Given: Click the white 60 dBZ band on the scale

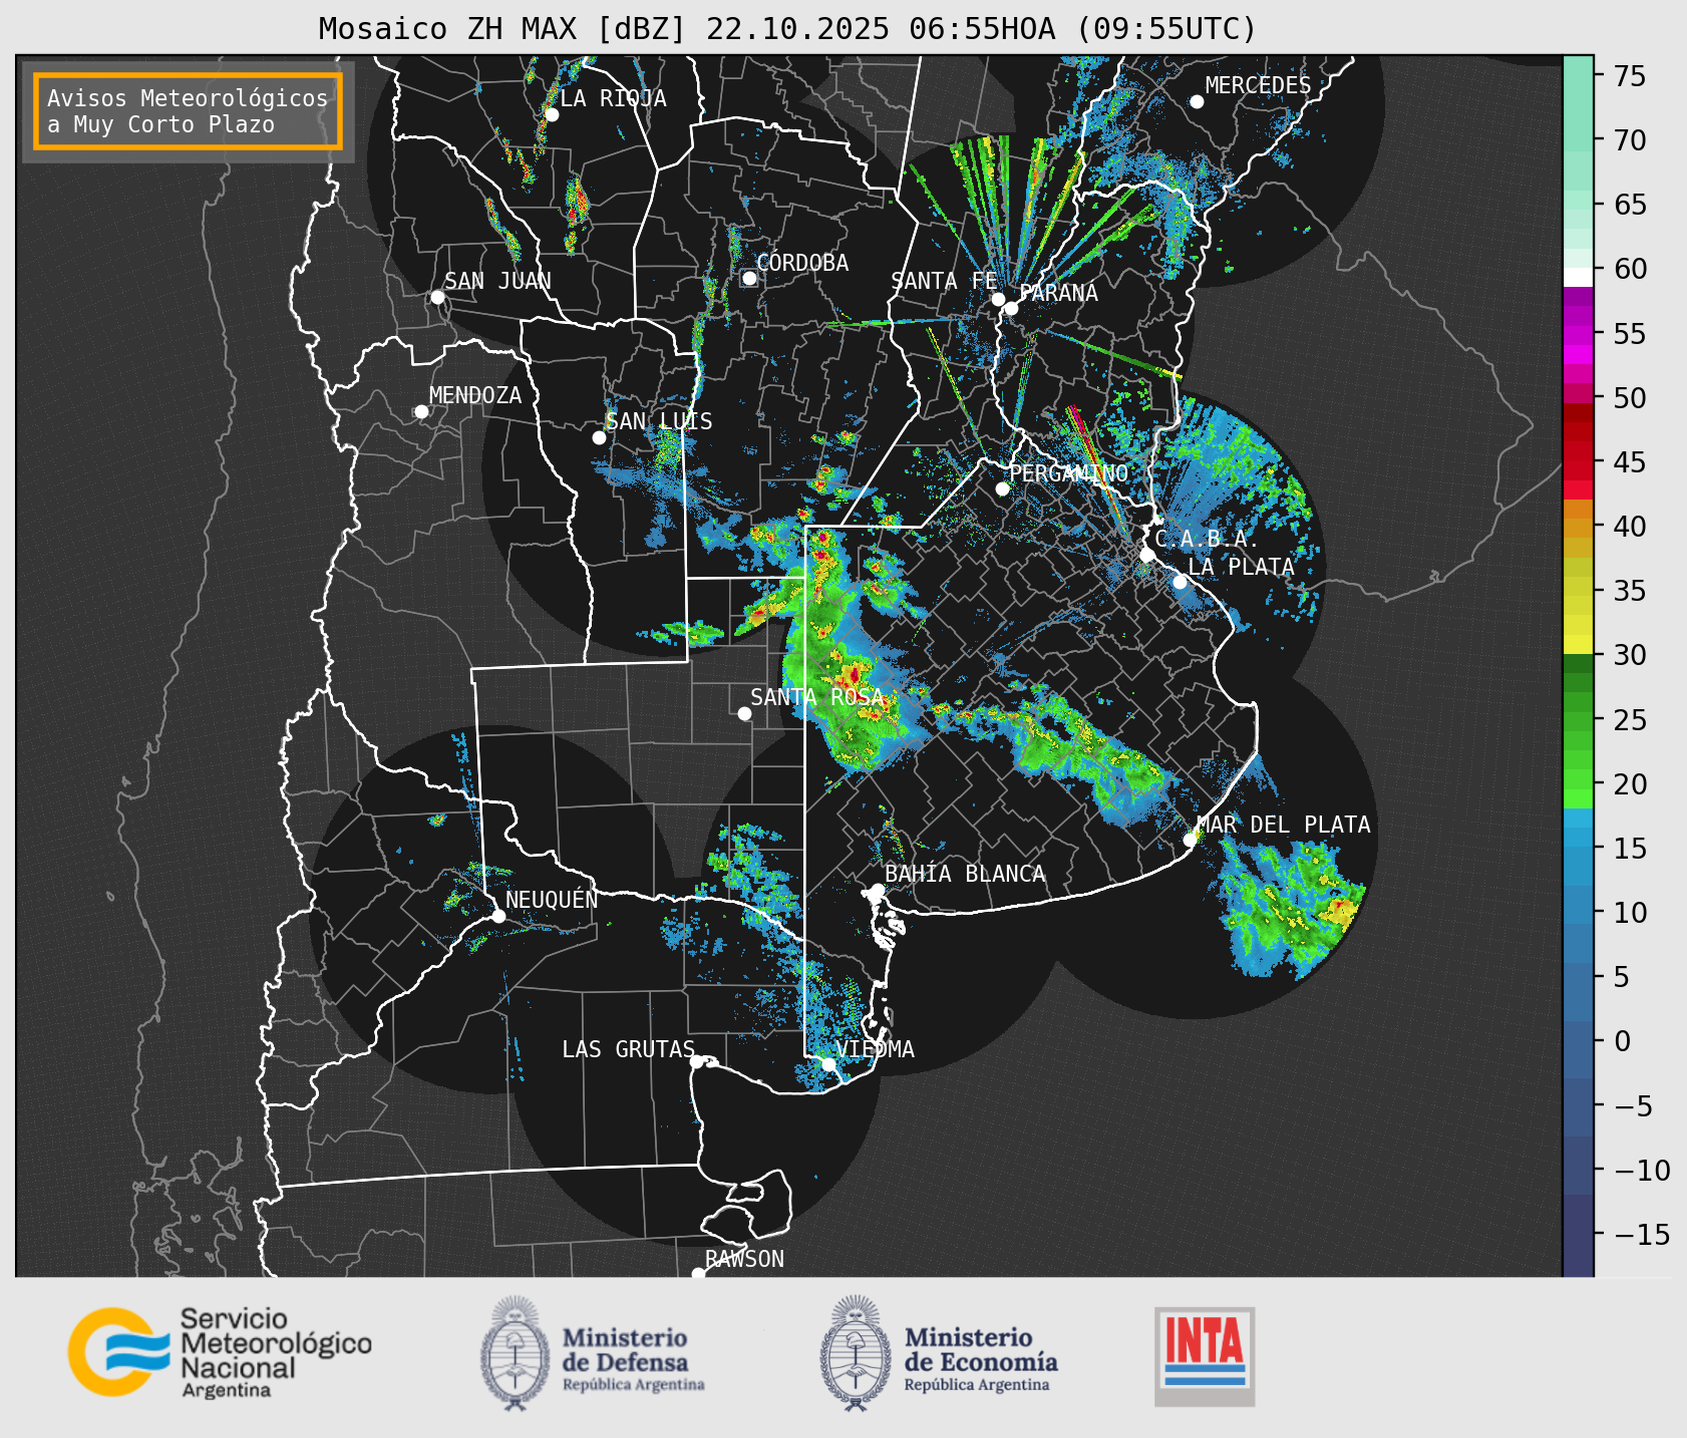Looking at the screenshot, I should pyautogui.click(x=1578, y=276).
